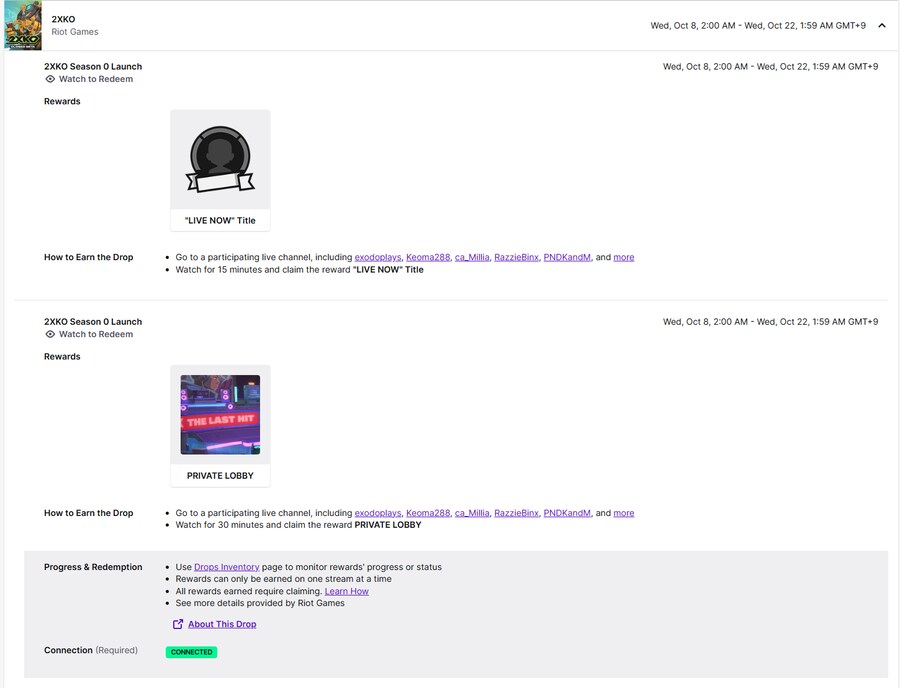900x688 pixels.
Task: Click the external link icon beside About This Drop
Action: coord(178,624)
